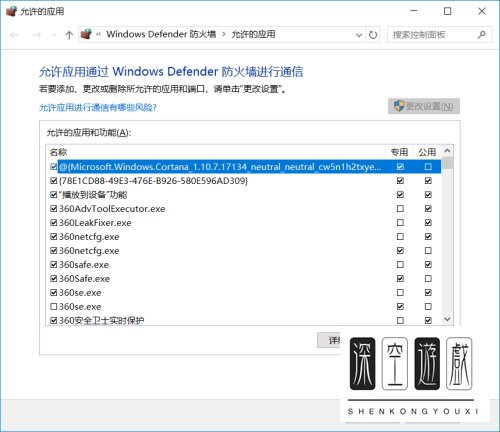This screenshot has height=432, width=500.
Task: Click the shield icon on 更改设置 button
Action: point(399,106)
